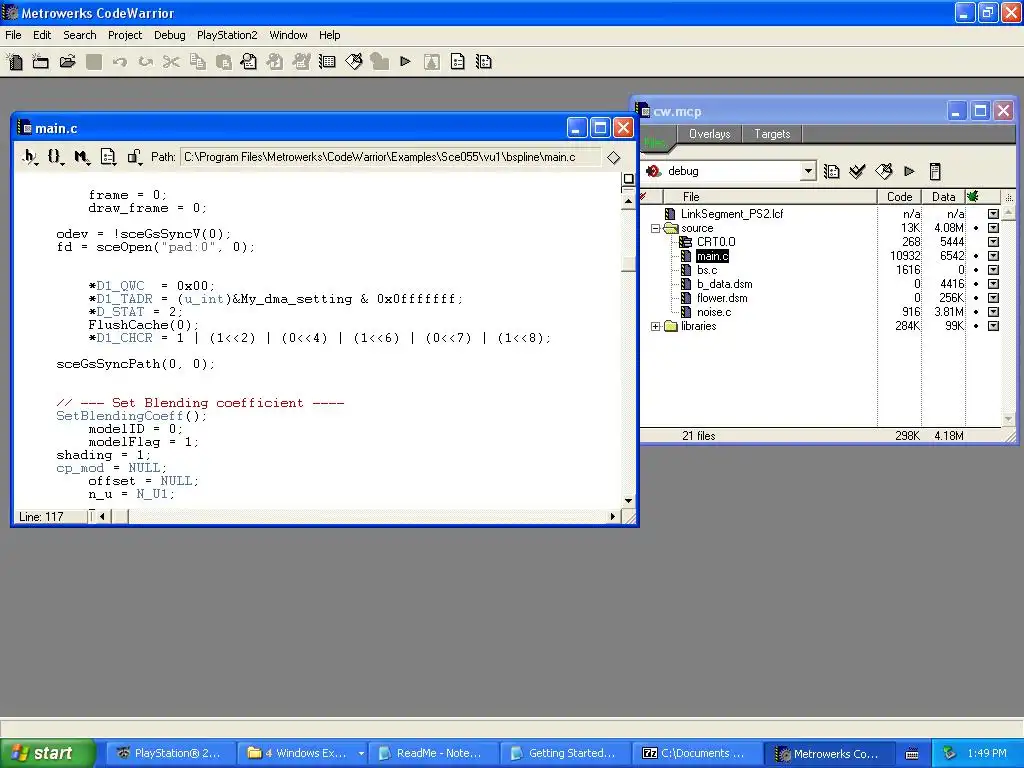Click the Copy toolbar icon
The width and height of the screenshot is (1024, 768).
197,62
